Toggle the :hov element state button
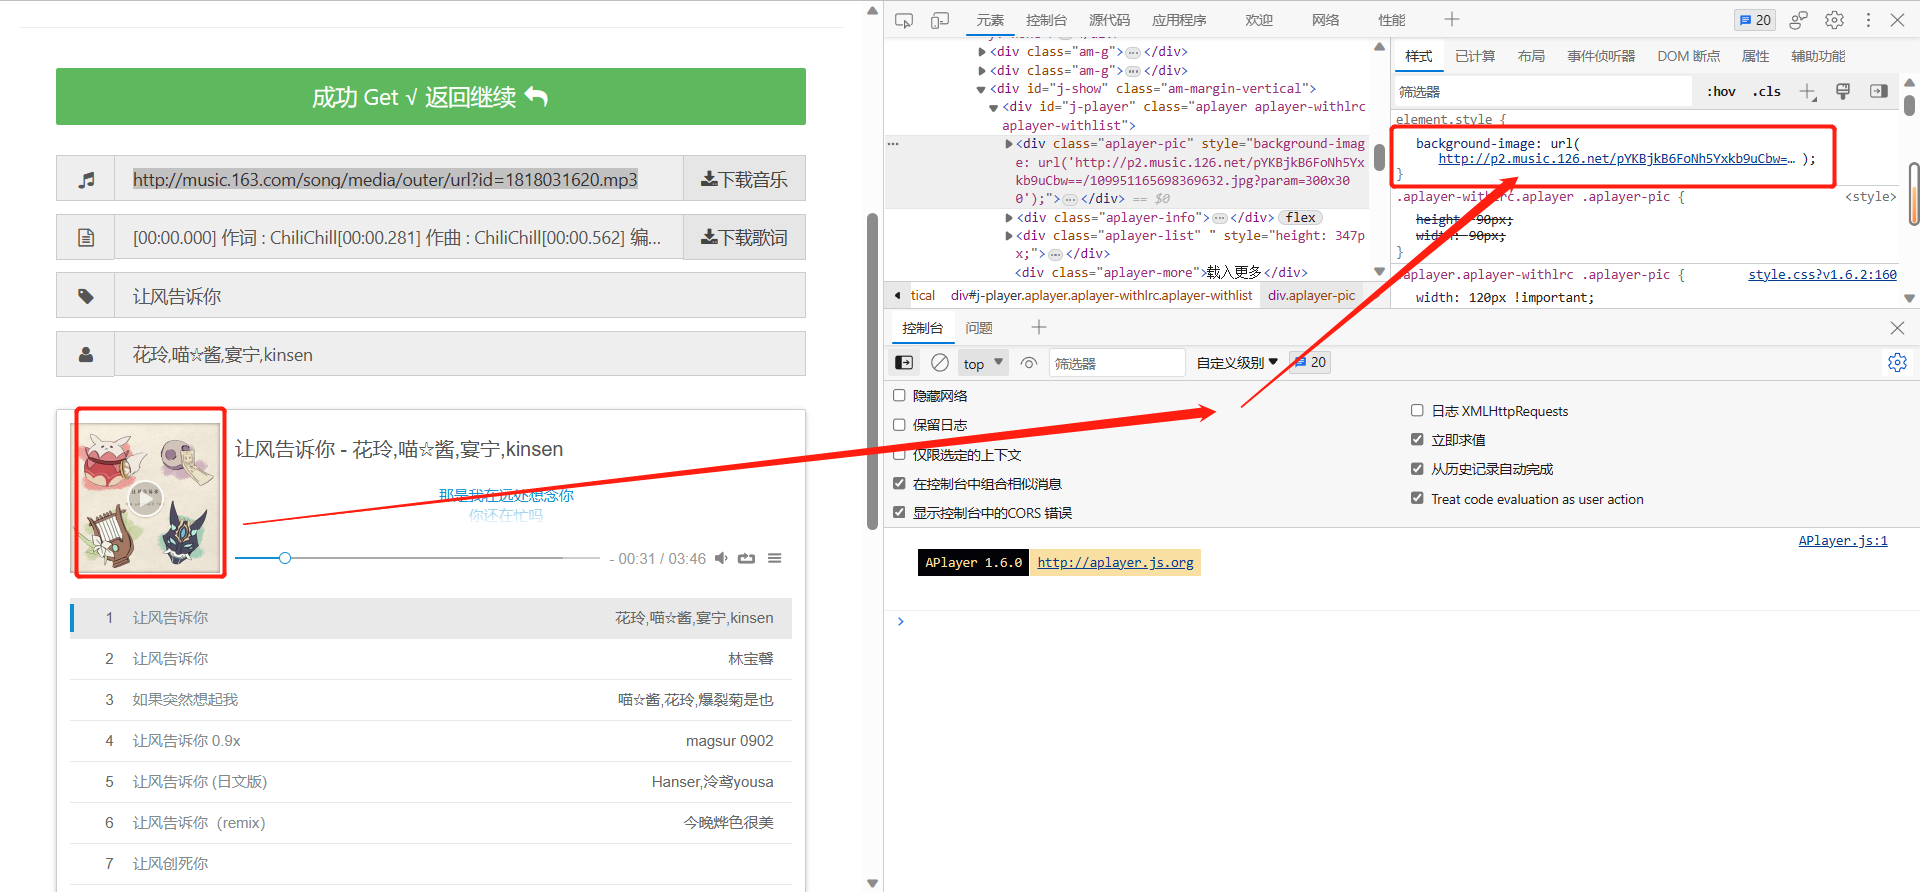The width and height of the screenshot is (1920, 892). [x=1721, y=91]
